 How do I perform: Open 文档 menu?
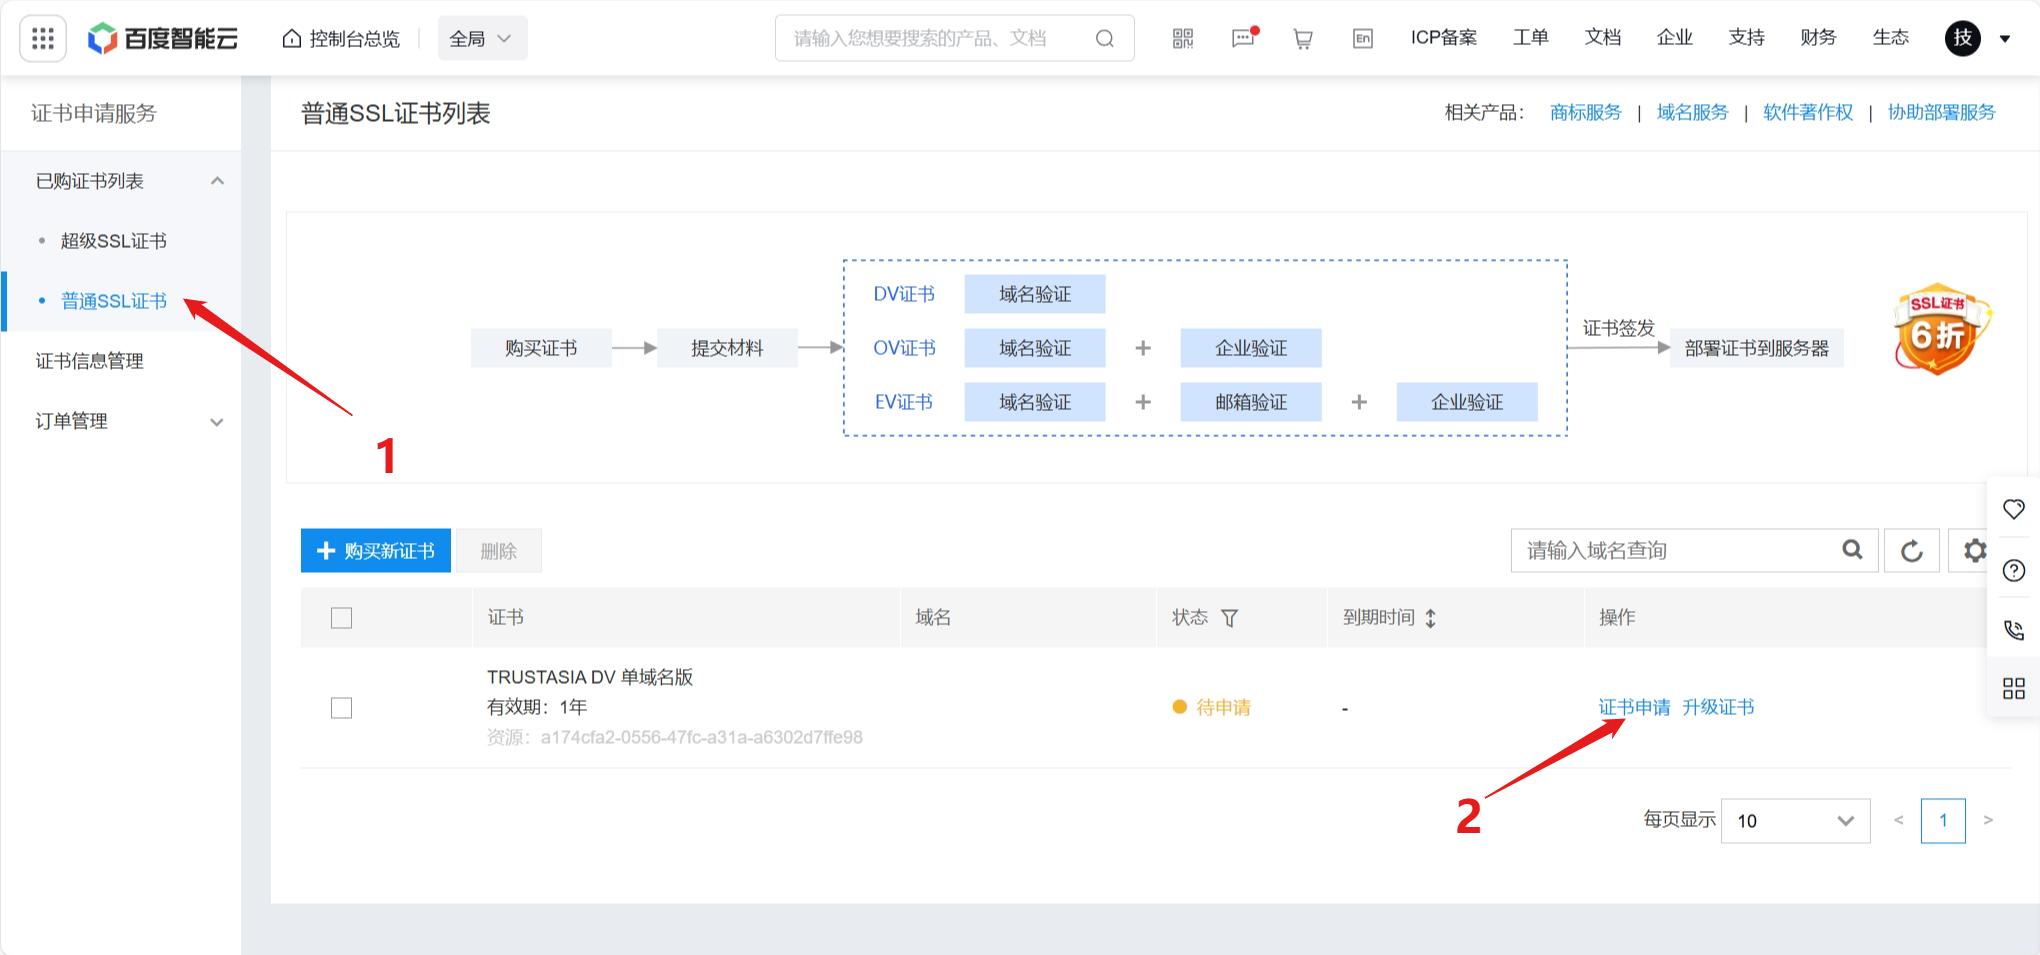pyautogui.click(x=1602, y=38)
